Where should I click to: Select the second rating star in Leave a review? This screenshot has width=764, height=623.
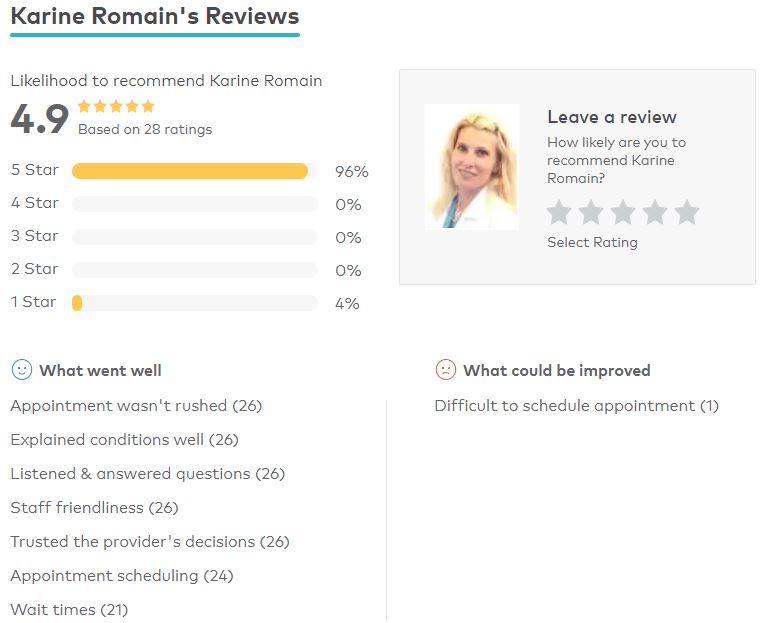click(591, 212)
